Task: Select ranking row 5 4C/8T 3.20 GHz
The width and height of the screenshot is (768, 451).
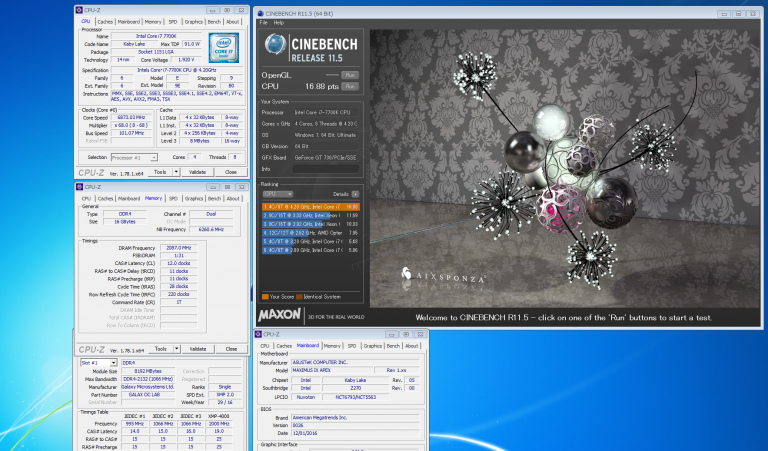Action: [x=311, y=241]
